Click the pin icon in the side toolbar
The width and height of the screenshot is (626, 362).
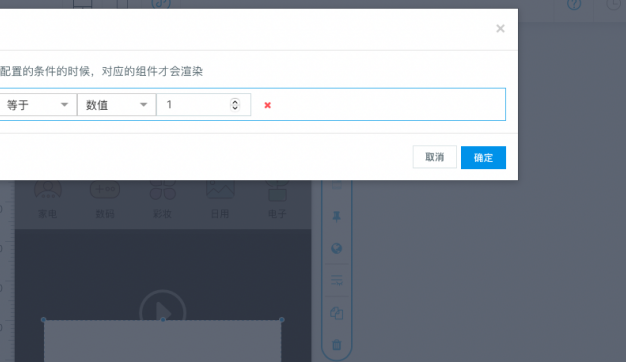click(x=337, y=217)
